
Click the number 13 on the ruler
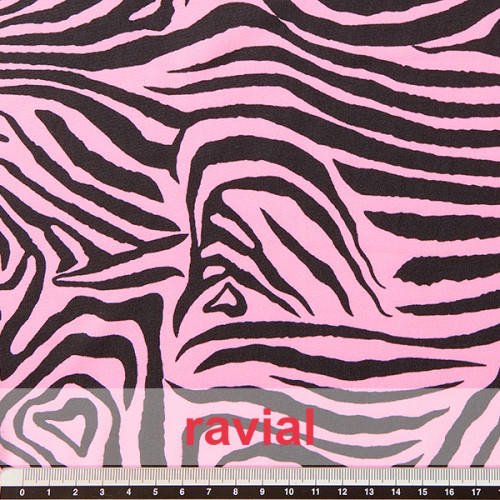coord(369,492)
